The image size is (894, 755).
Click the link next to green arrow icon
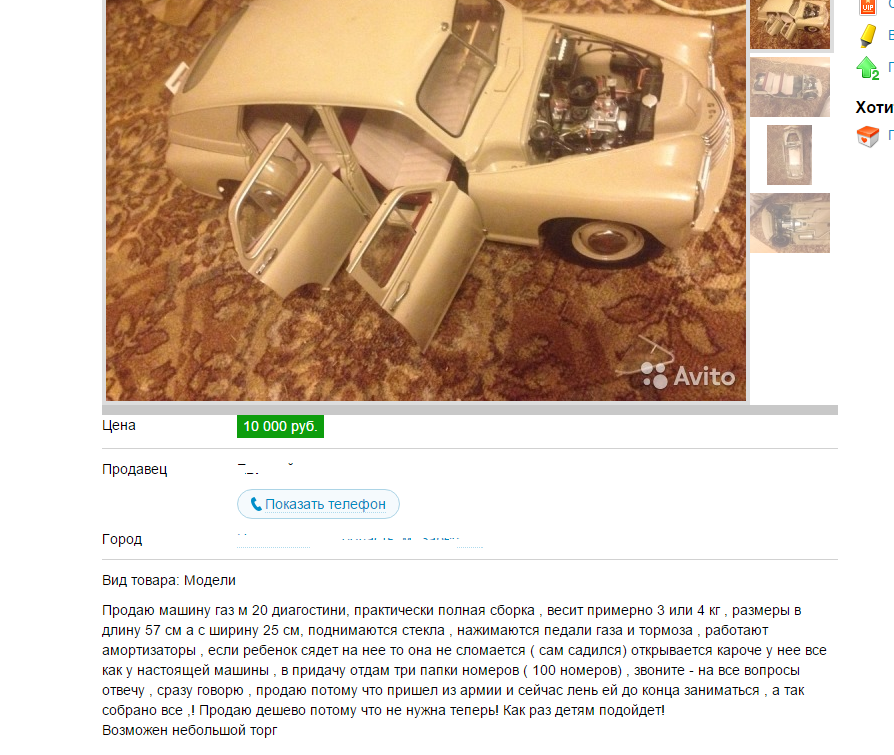click(x=891, y=67)
